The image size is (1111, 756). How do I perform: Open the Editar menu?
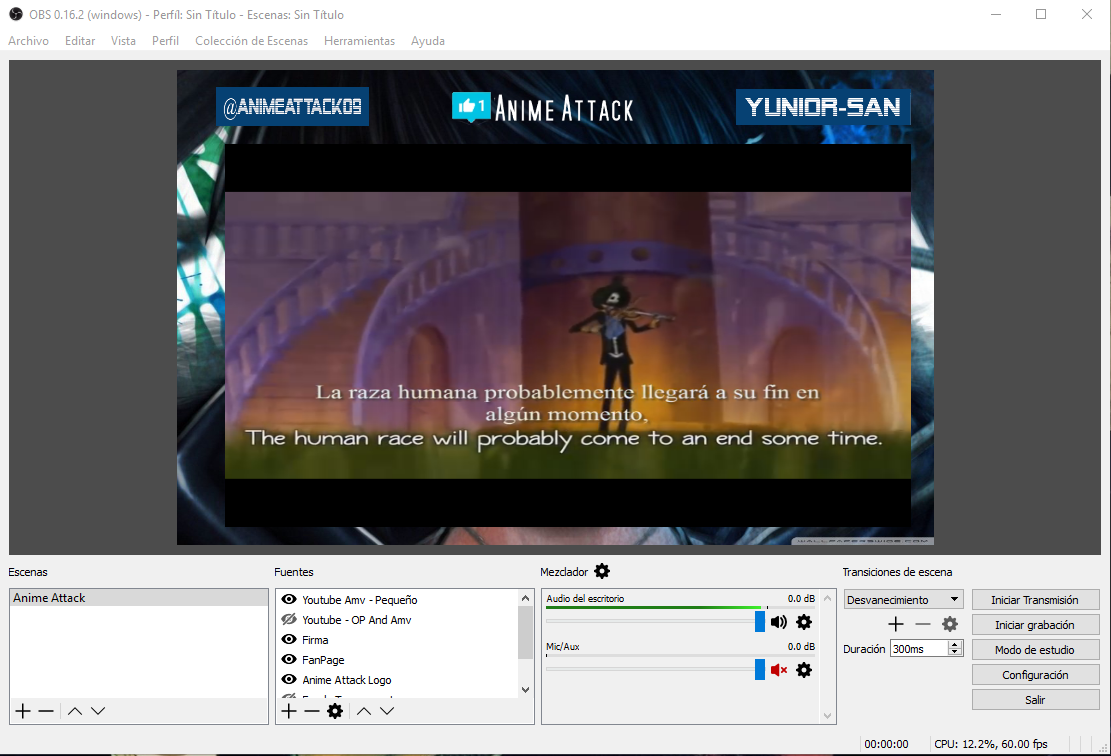coord(80,41)
